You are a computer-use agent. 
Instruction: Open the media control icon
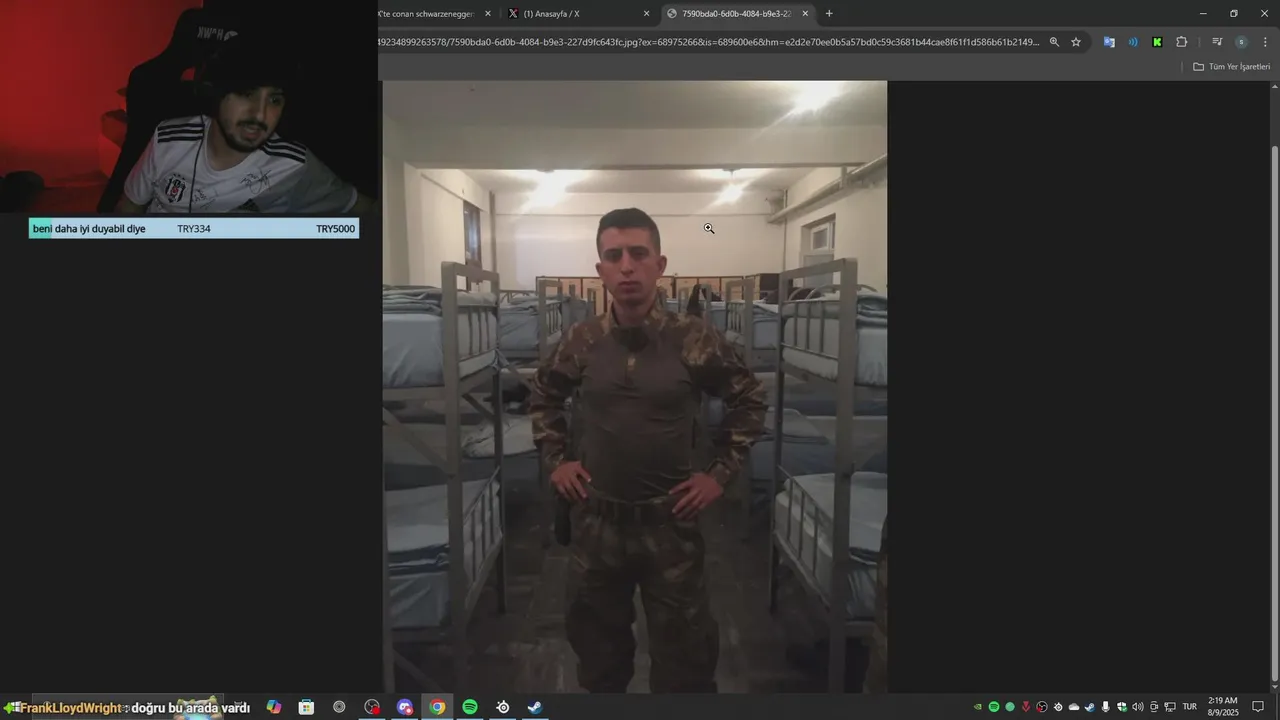coord(1217,42)
